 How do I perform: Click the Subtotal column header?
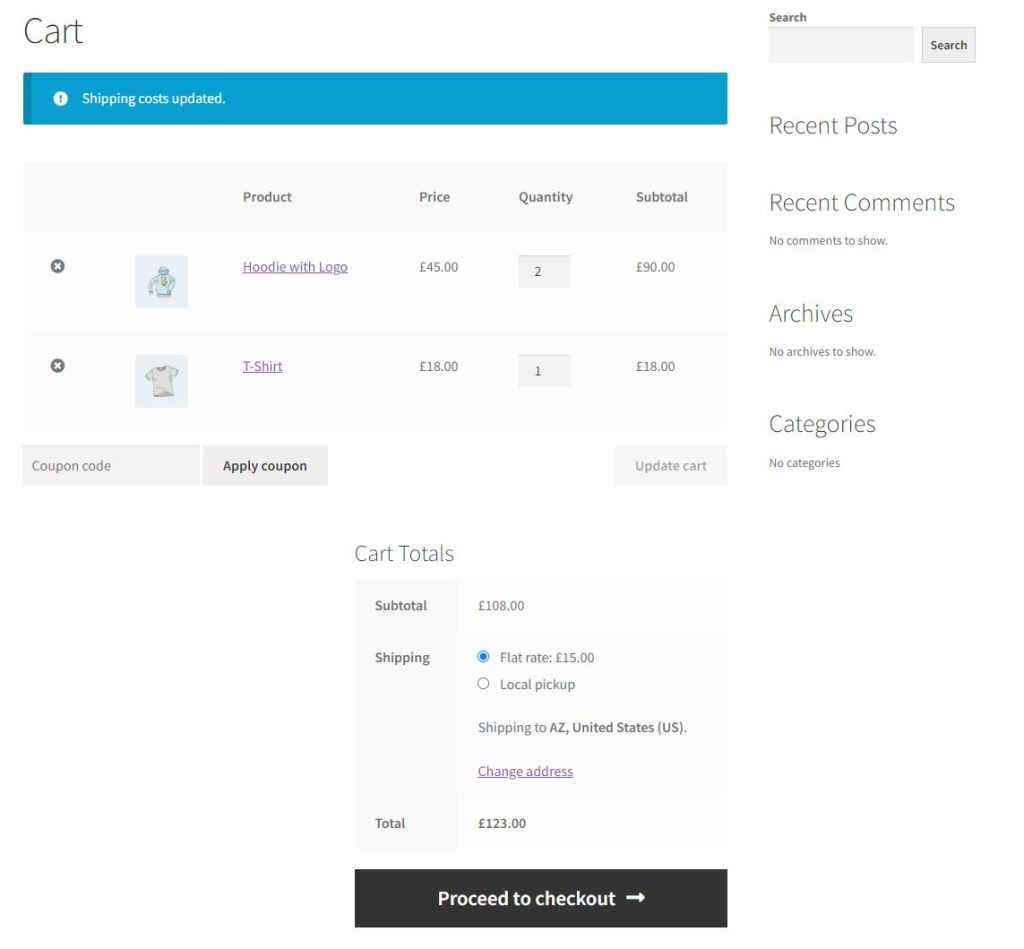(x=662, y=197)
